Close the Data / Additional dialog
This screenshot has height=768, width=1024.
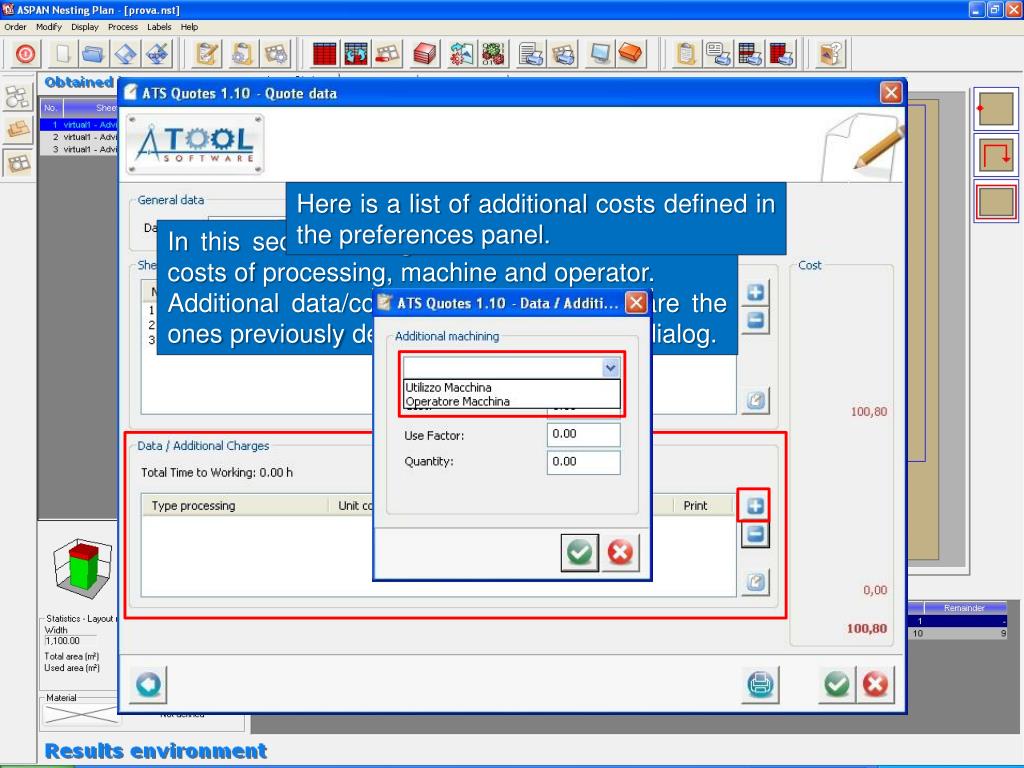coord(636,303)
